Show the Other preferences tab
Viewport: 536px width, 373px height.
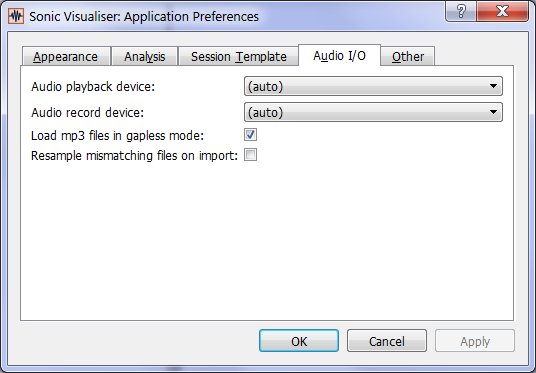click(x=408, y=56)
